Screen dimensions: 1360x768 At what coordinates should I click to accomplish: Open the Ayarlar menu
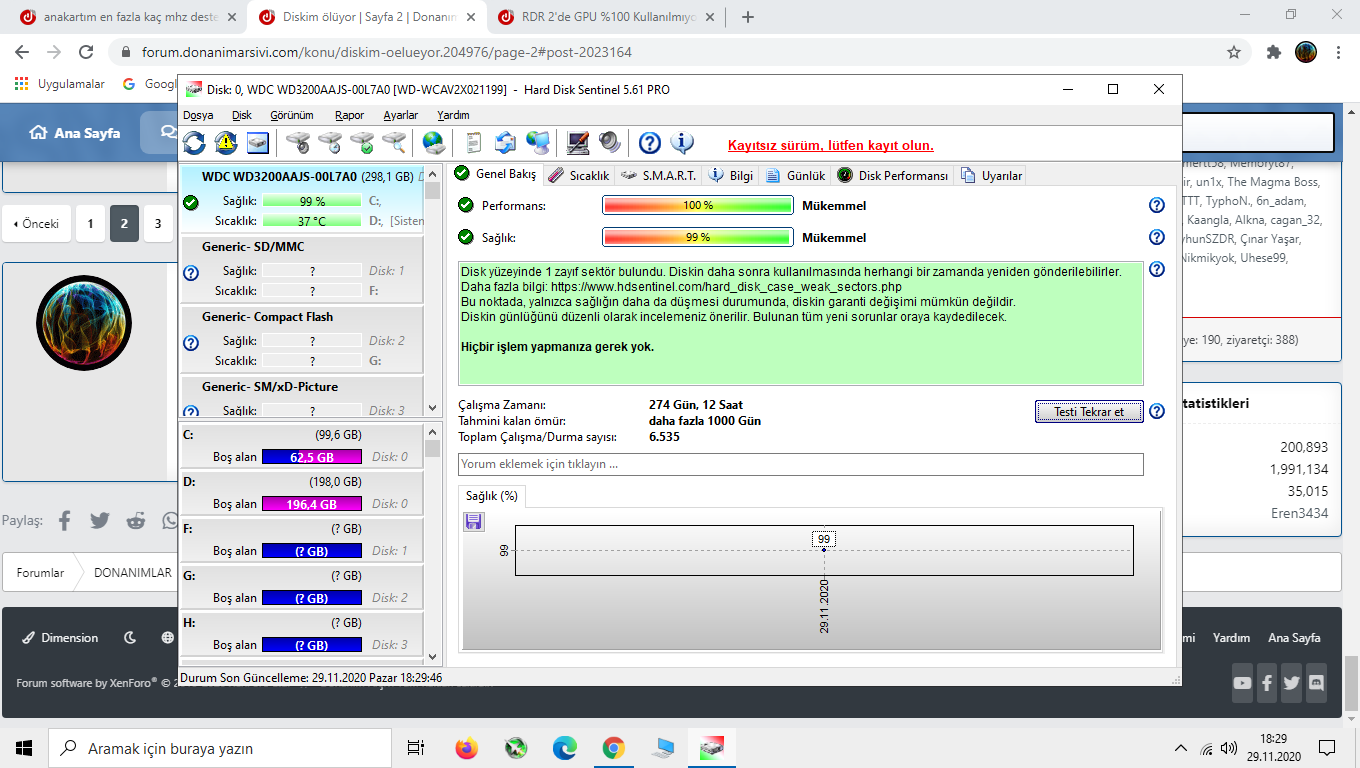click(x=401, y=115)
